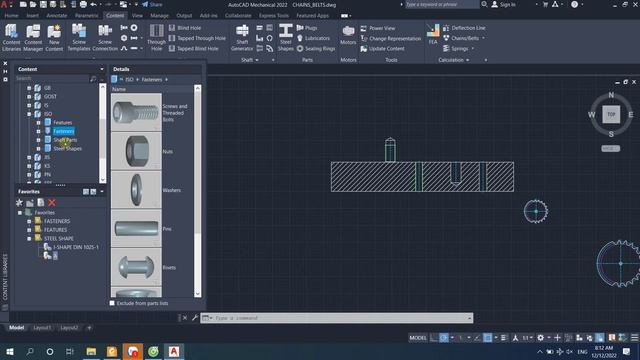
Task: Insert Sealing Rings part
Action: [x=316, y=49]
